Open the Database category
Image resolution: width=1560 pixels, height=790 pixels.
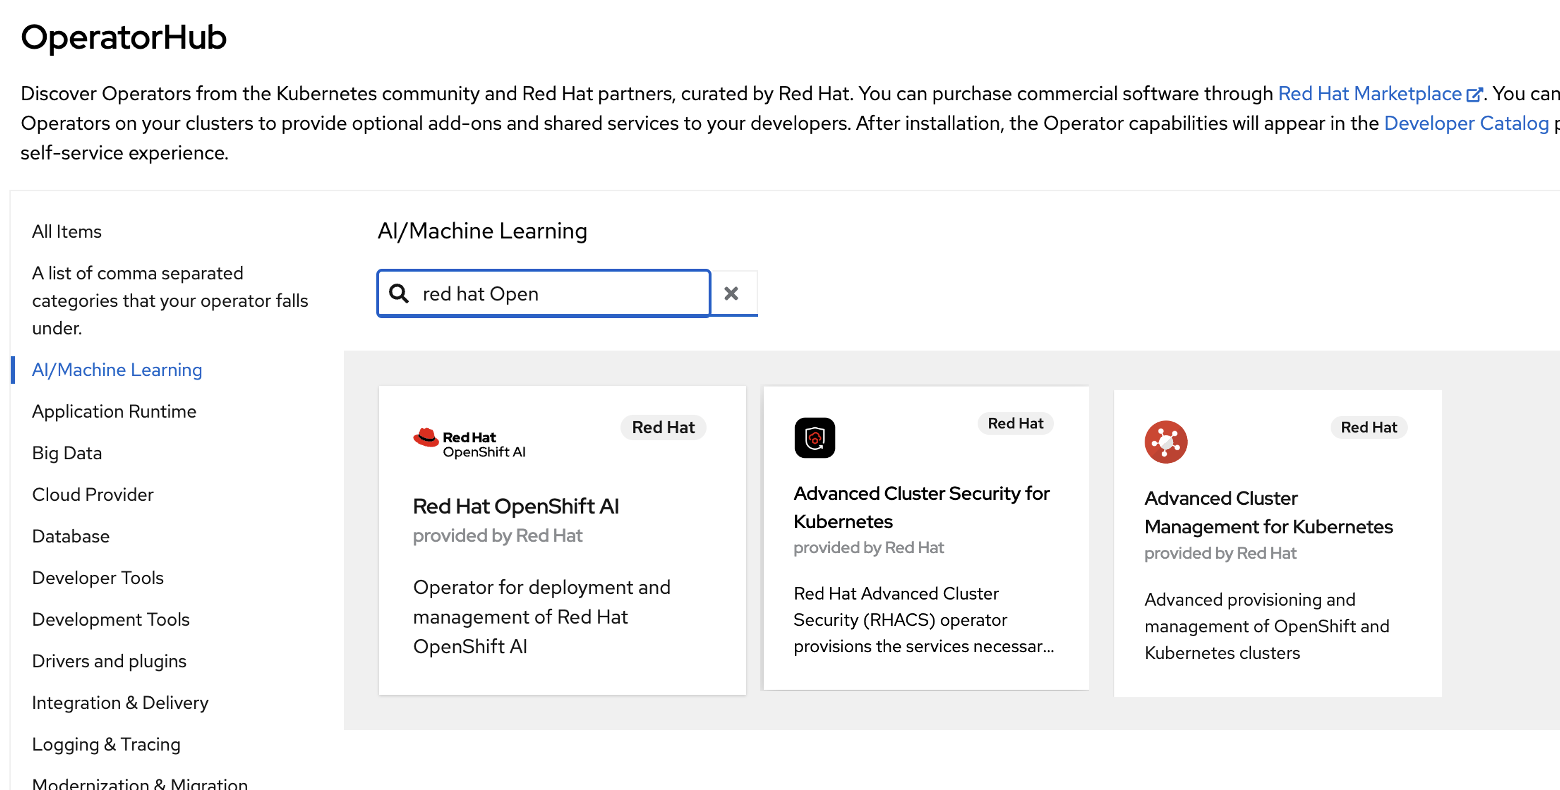point(70,536)
